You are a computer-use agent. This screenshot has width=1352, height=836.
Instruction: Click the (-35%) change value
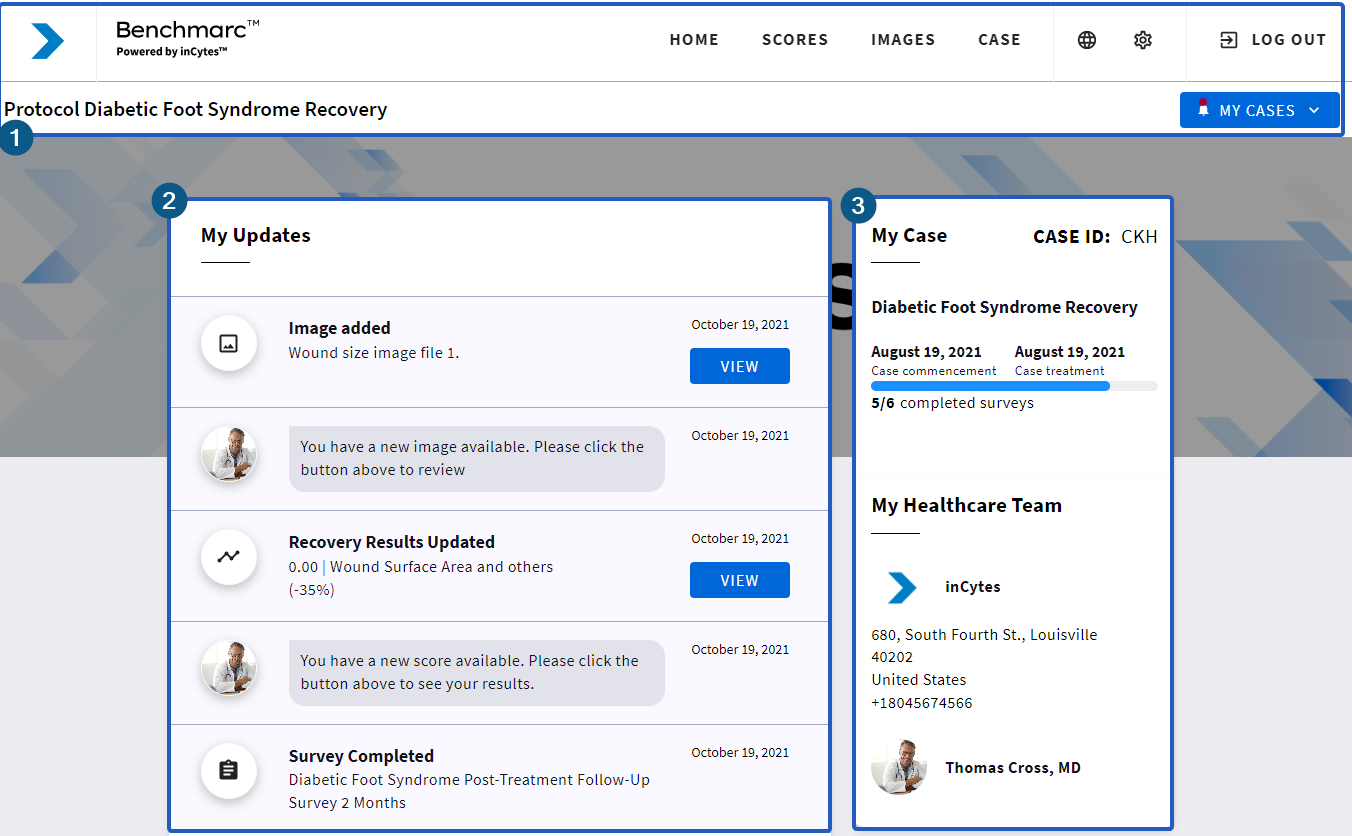click(312, 590)
